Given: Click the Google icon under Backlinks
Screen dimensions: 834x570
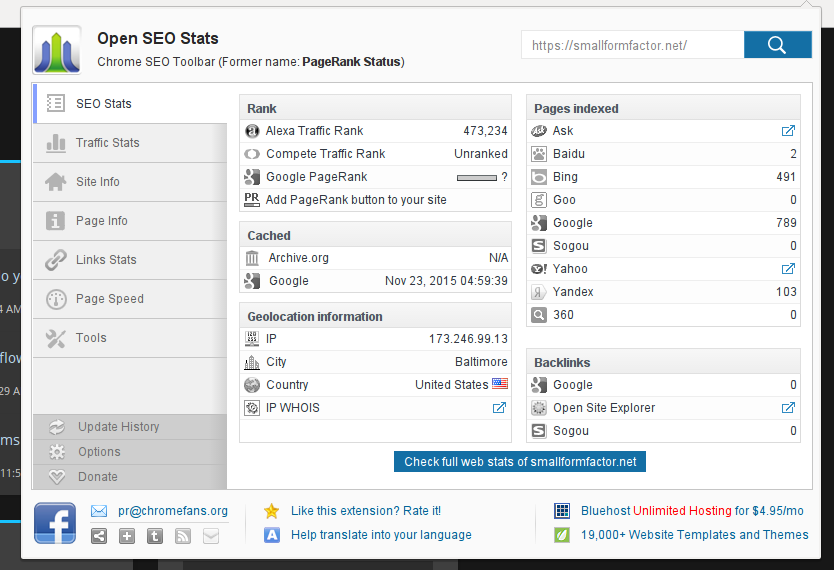Looking at the screenshot, I should coord(539,385).
